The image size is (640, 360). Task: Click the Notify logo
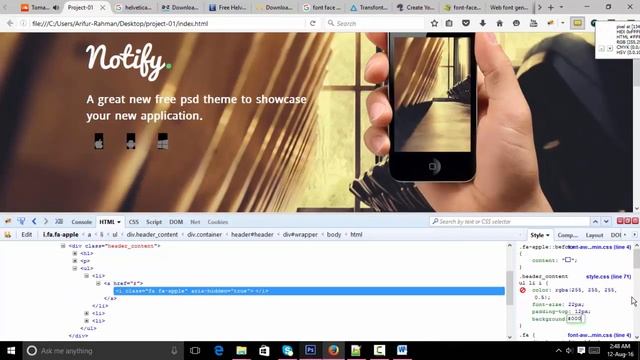129,61
